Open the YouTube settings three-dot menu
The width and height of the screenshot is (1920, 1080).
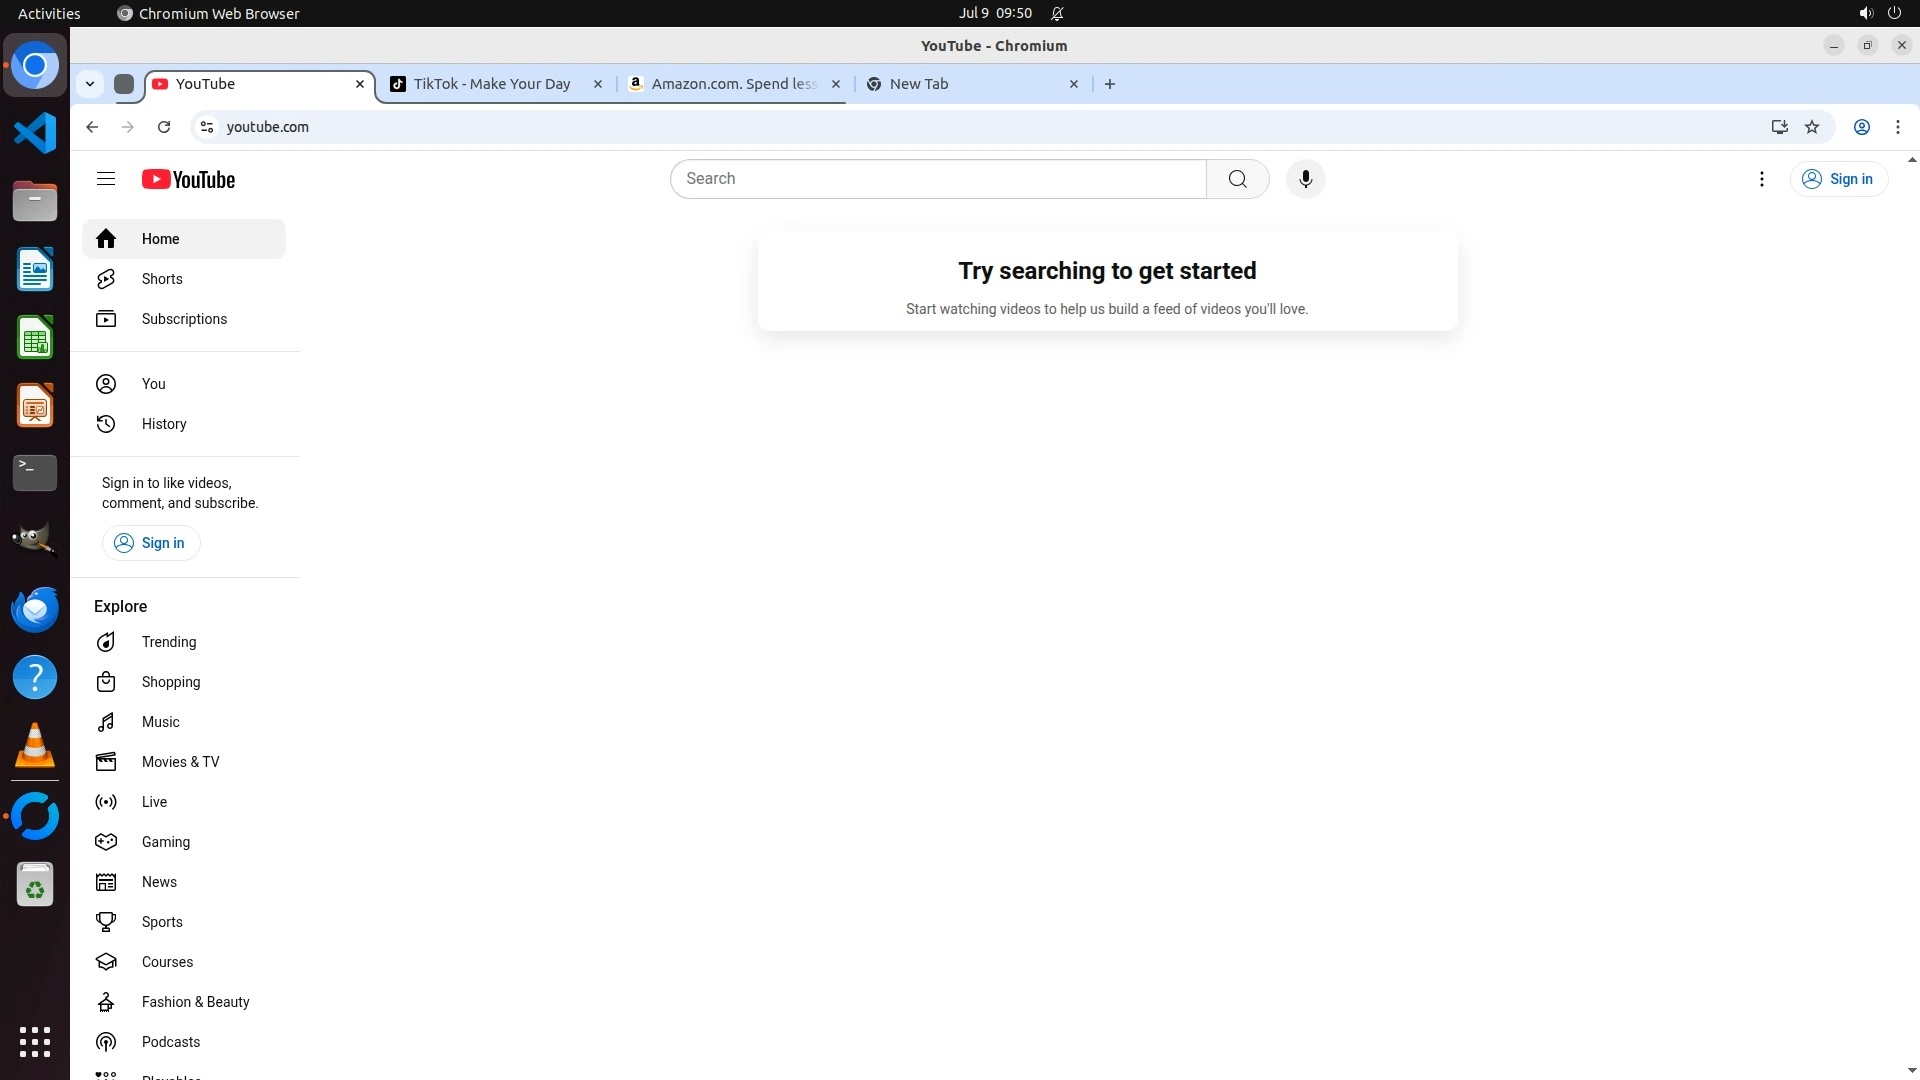tap(1761, 179)
